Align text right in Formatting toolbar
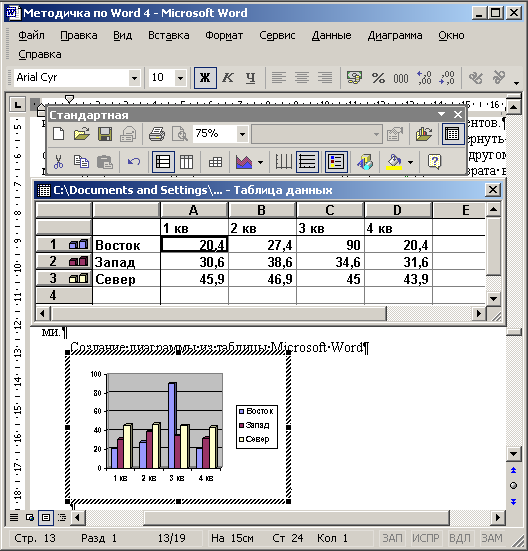The width and height of the screenshot is (528, 551). (x=325, y=78)
